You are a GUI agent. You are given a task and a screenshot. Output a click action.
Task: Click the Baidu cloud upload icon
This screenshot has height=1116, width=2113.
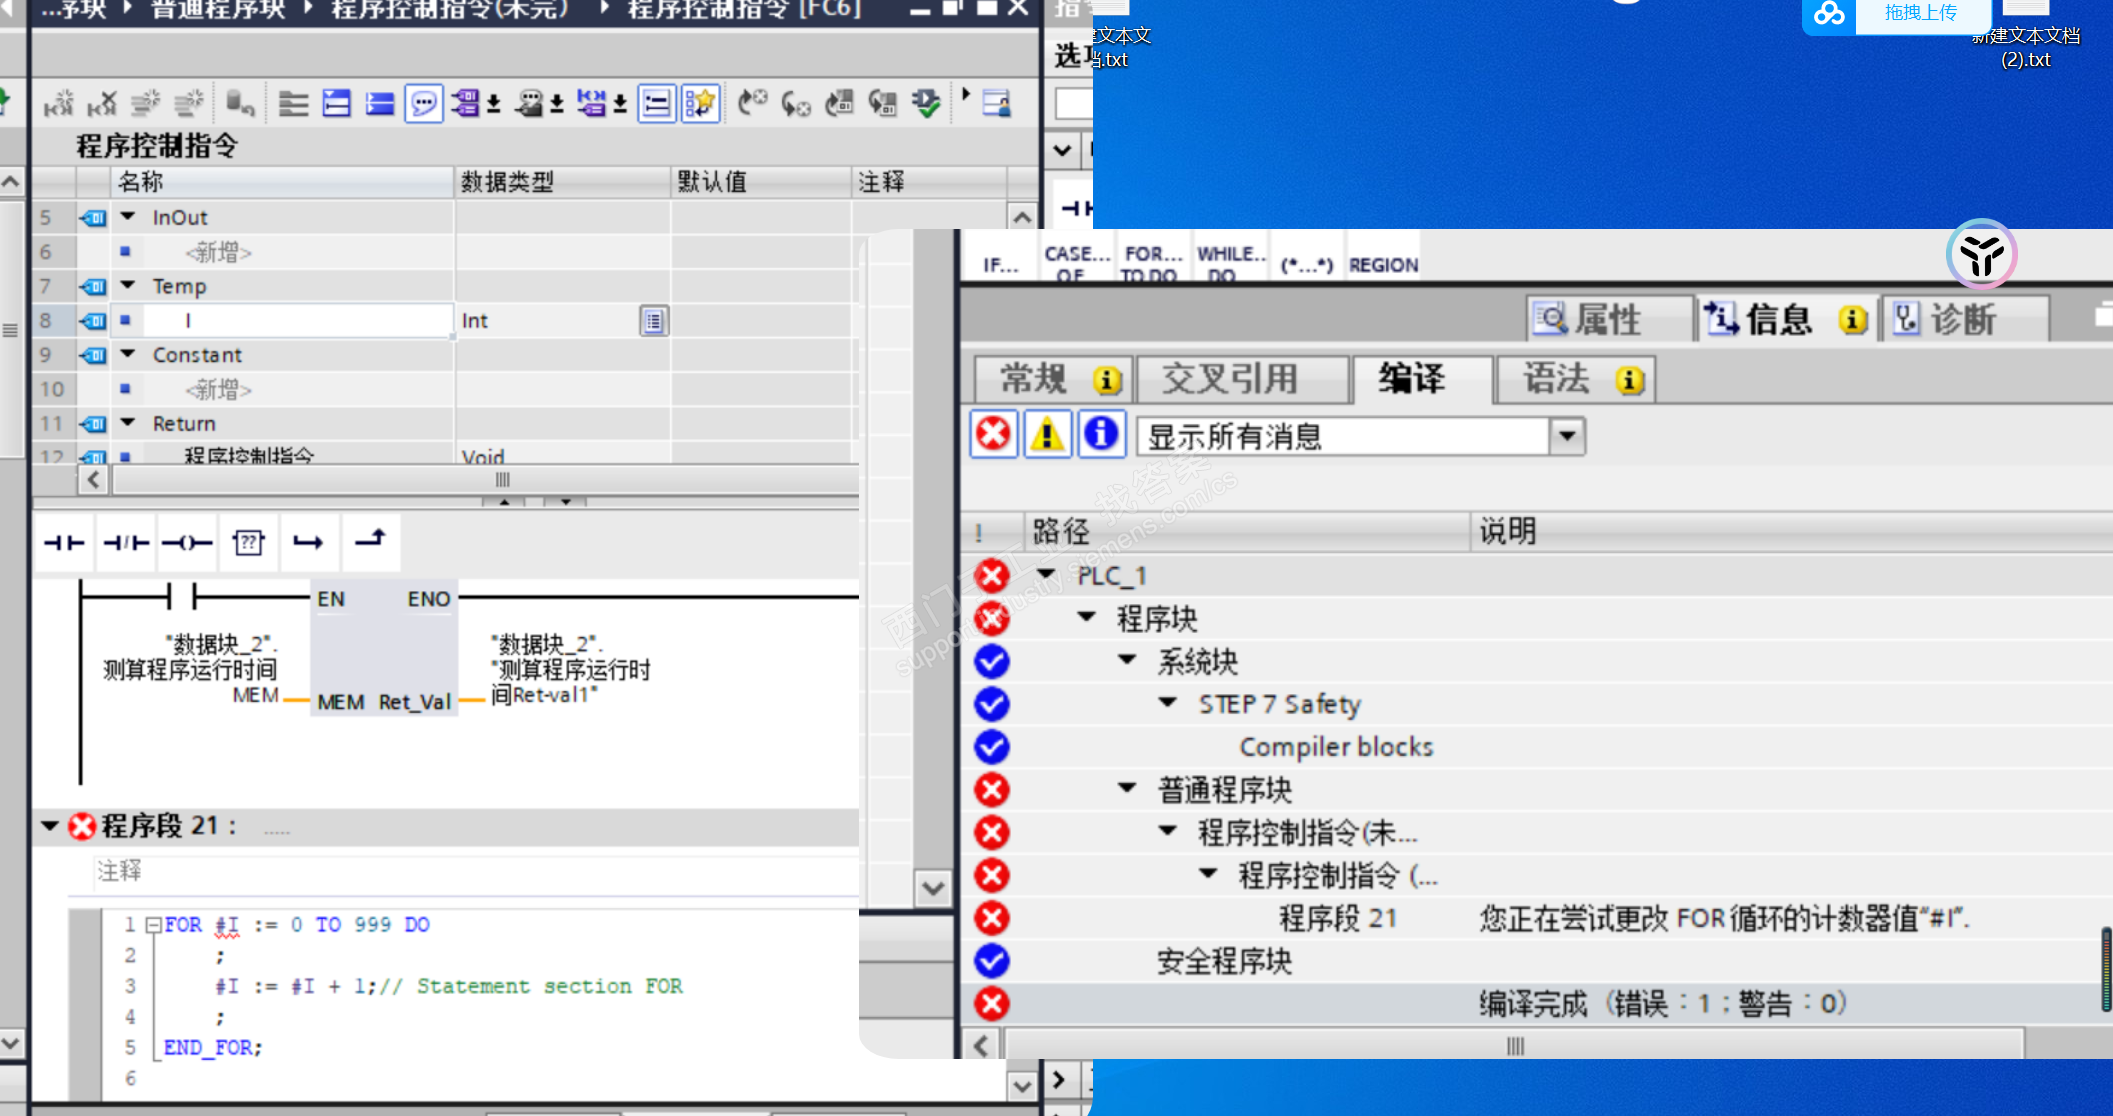(x=1829, y=14)
